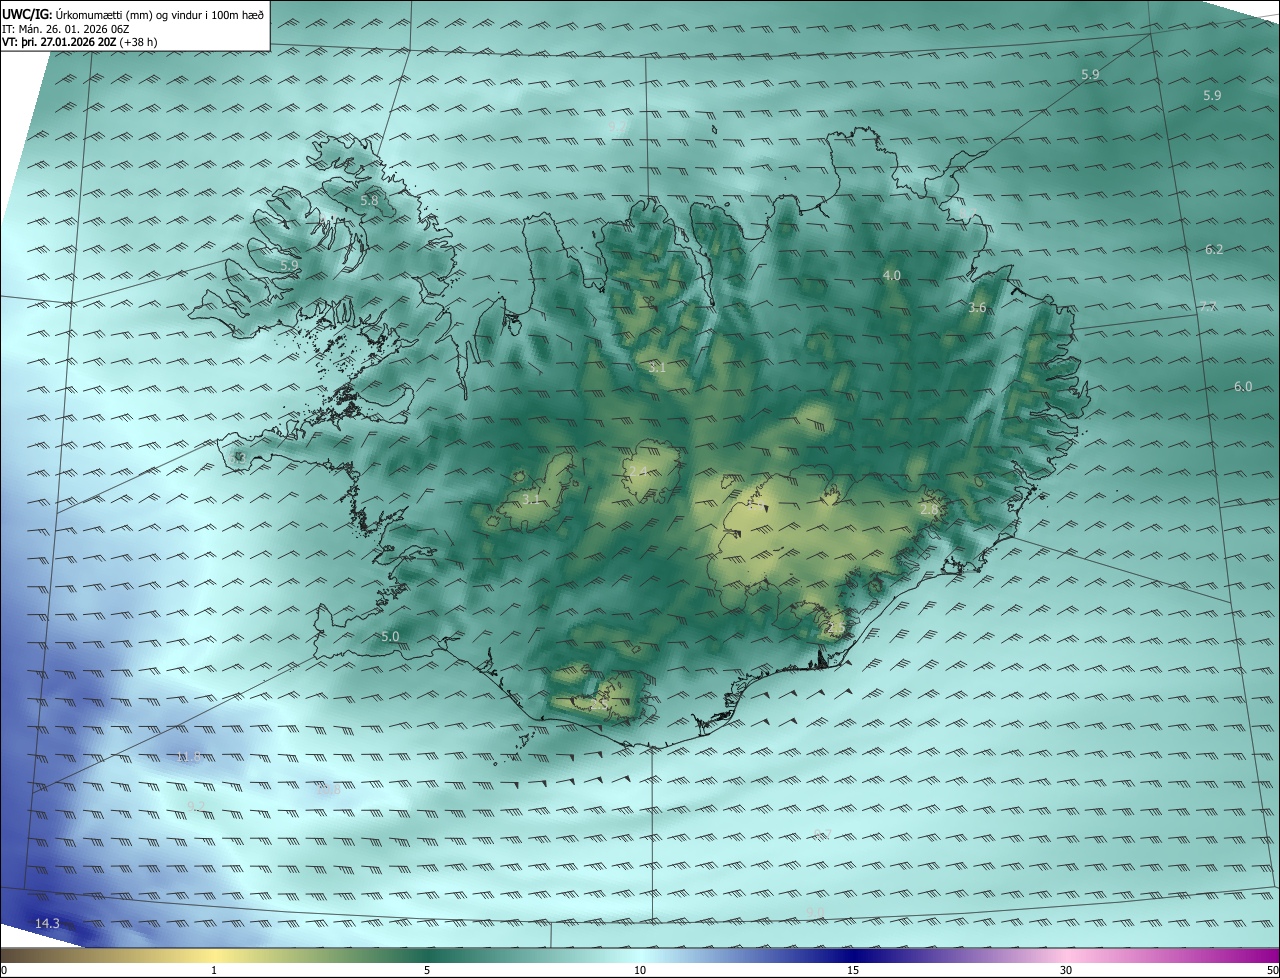Click the 2.8 value label
Screen dimensions: 1280x978
coord(929,510)
